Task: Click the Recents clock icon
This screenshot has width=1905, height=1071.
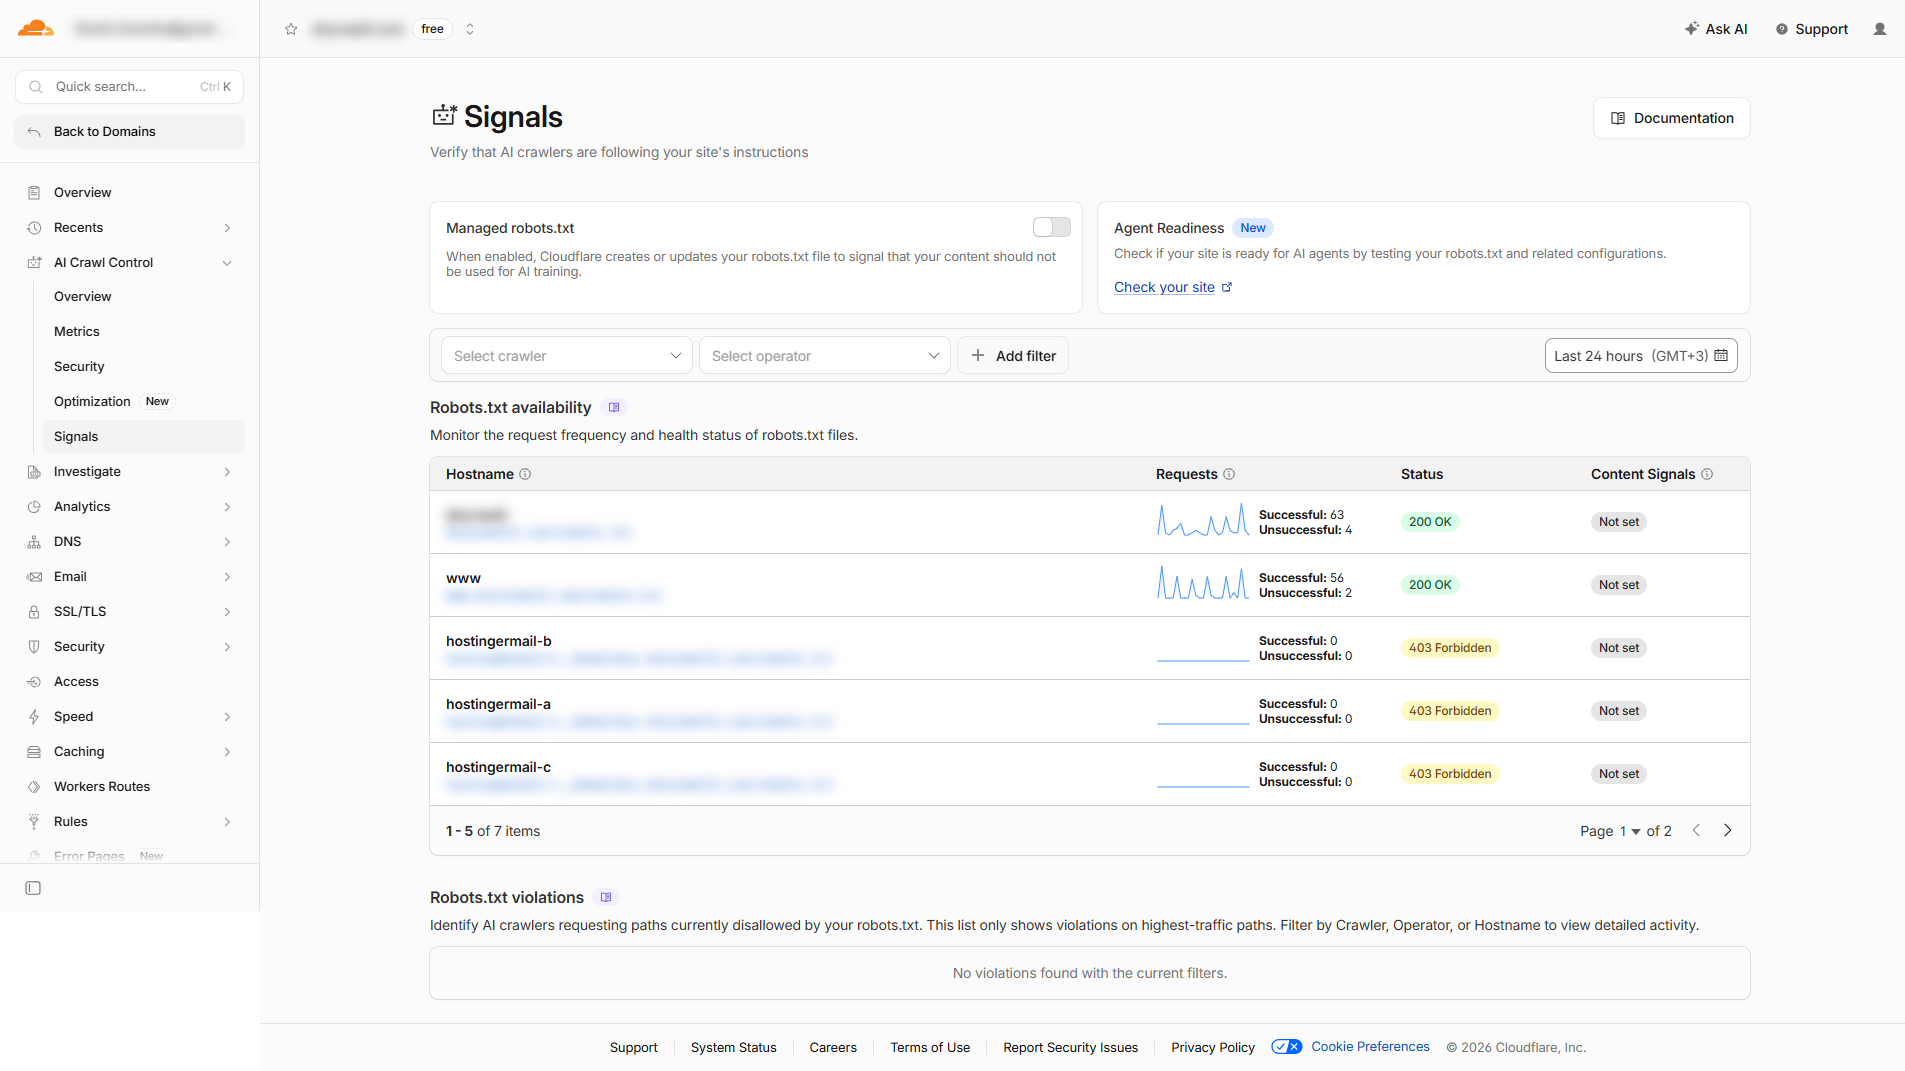Action: [x=34, y=228]
